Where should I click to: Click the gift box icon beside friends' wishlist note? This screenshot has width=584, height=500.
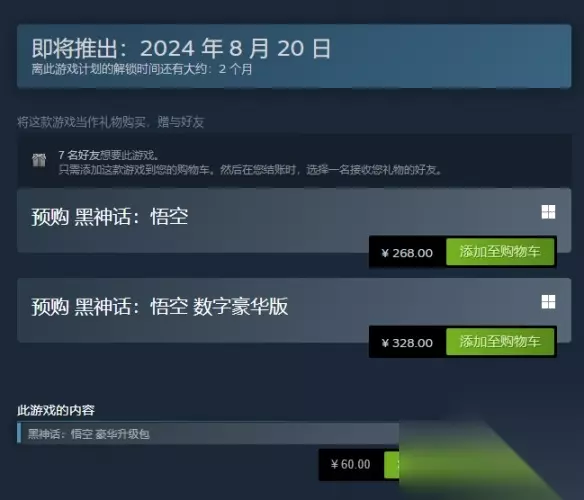click(39, 160)
